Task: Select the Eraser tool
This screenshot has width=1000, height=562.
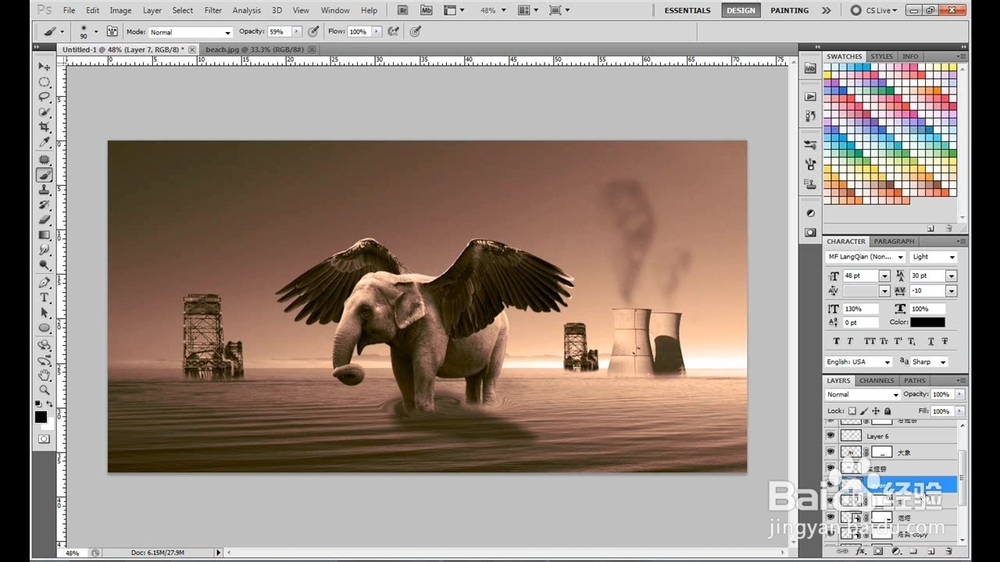Action: point(44,220)
